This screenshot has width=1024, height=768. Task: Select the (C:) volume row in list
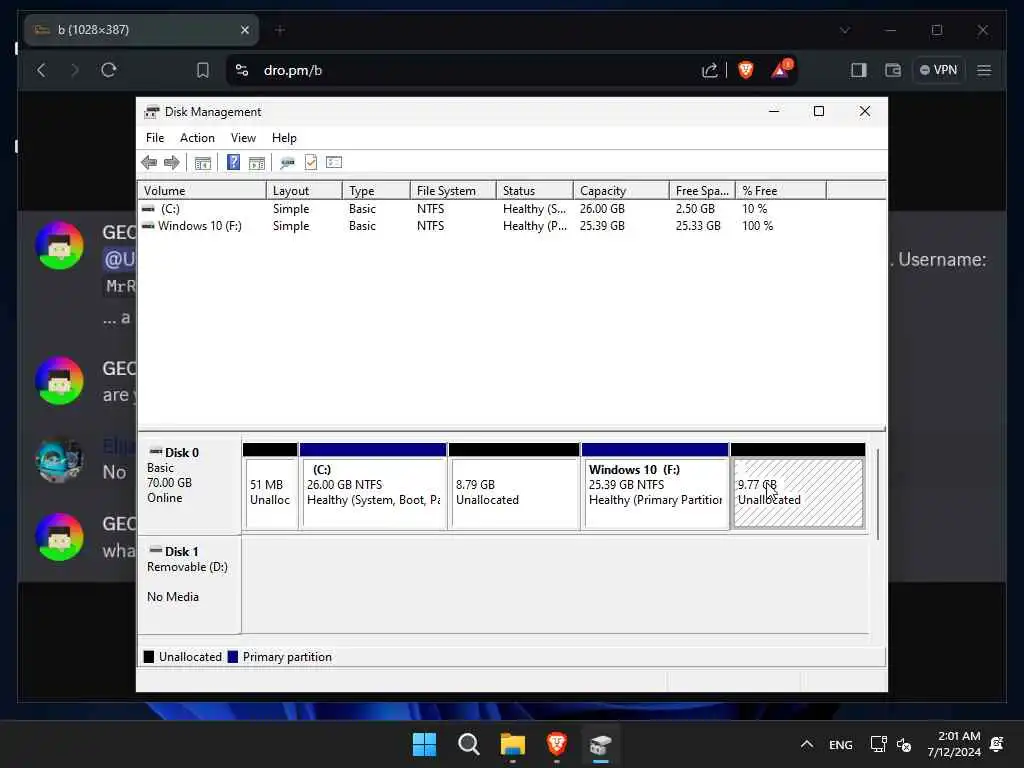pyautogui.click(x=511, y=209)
